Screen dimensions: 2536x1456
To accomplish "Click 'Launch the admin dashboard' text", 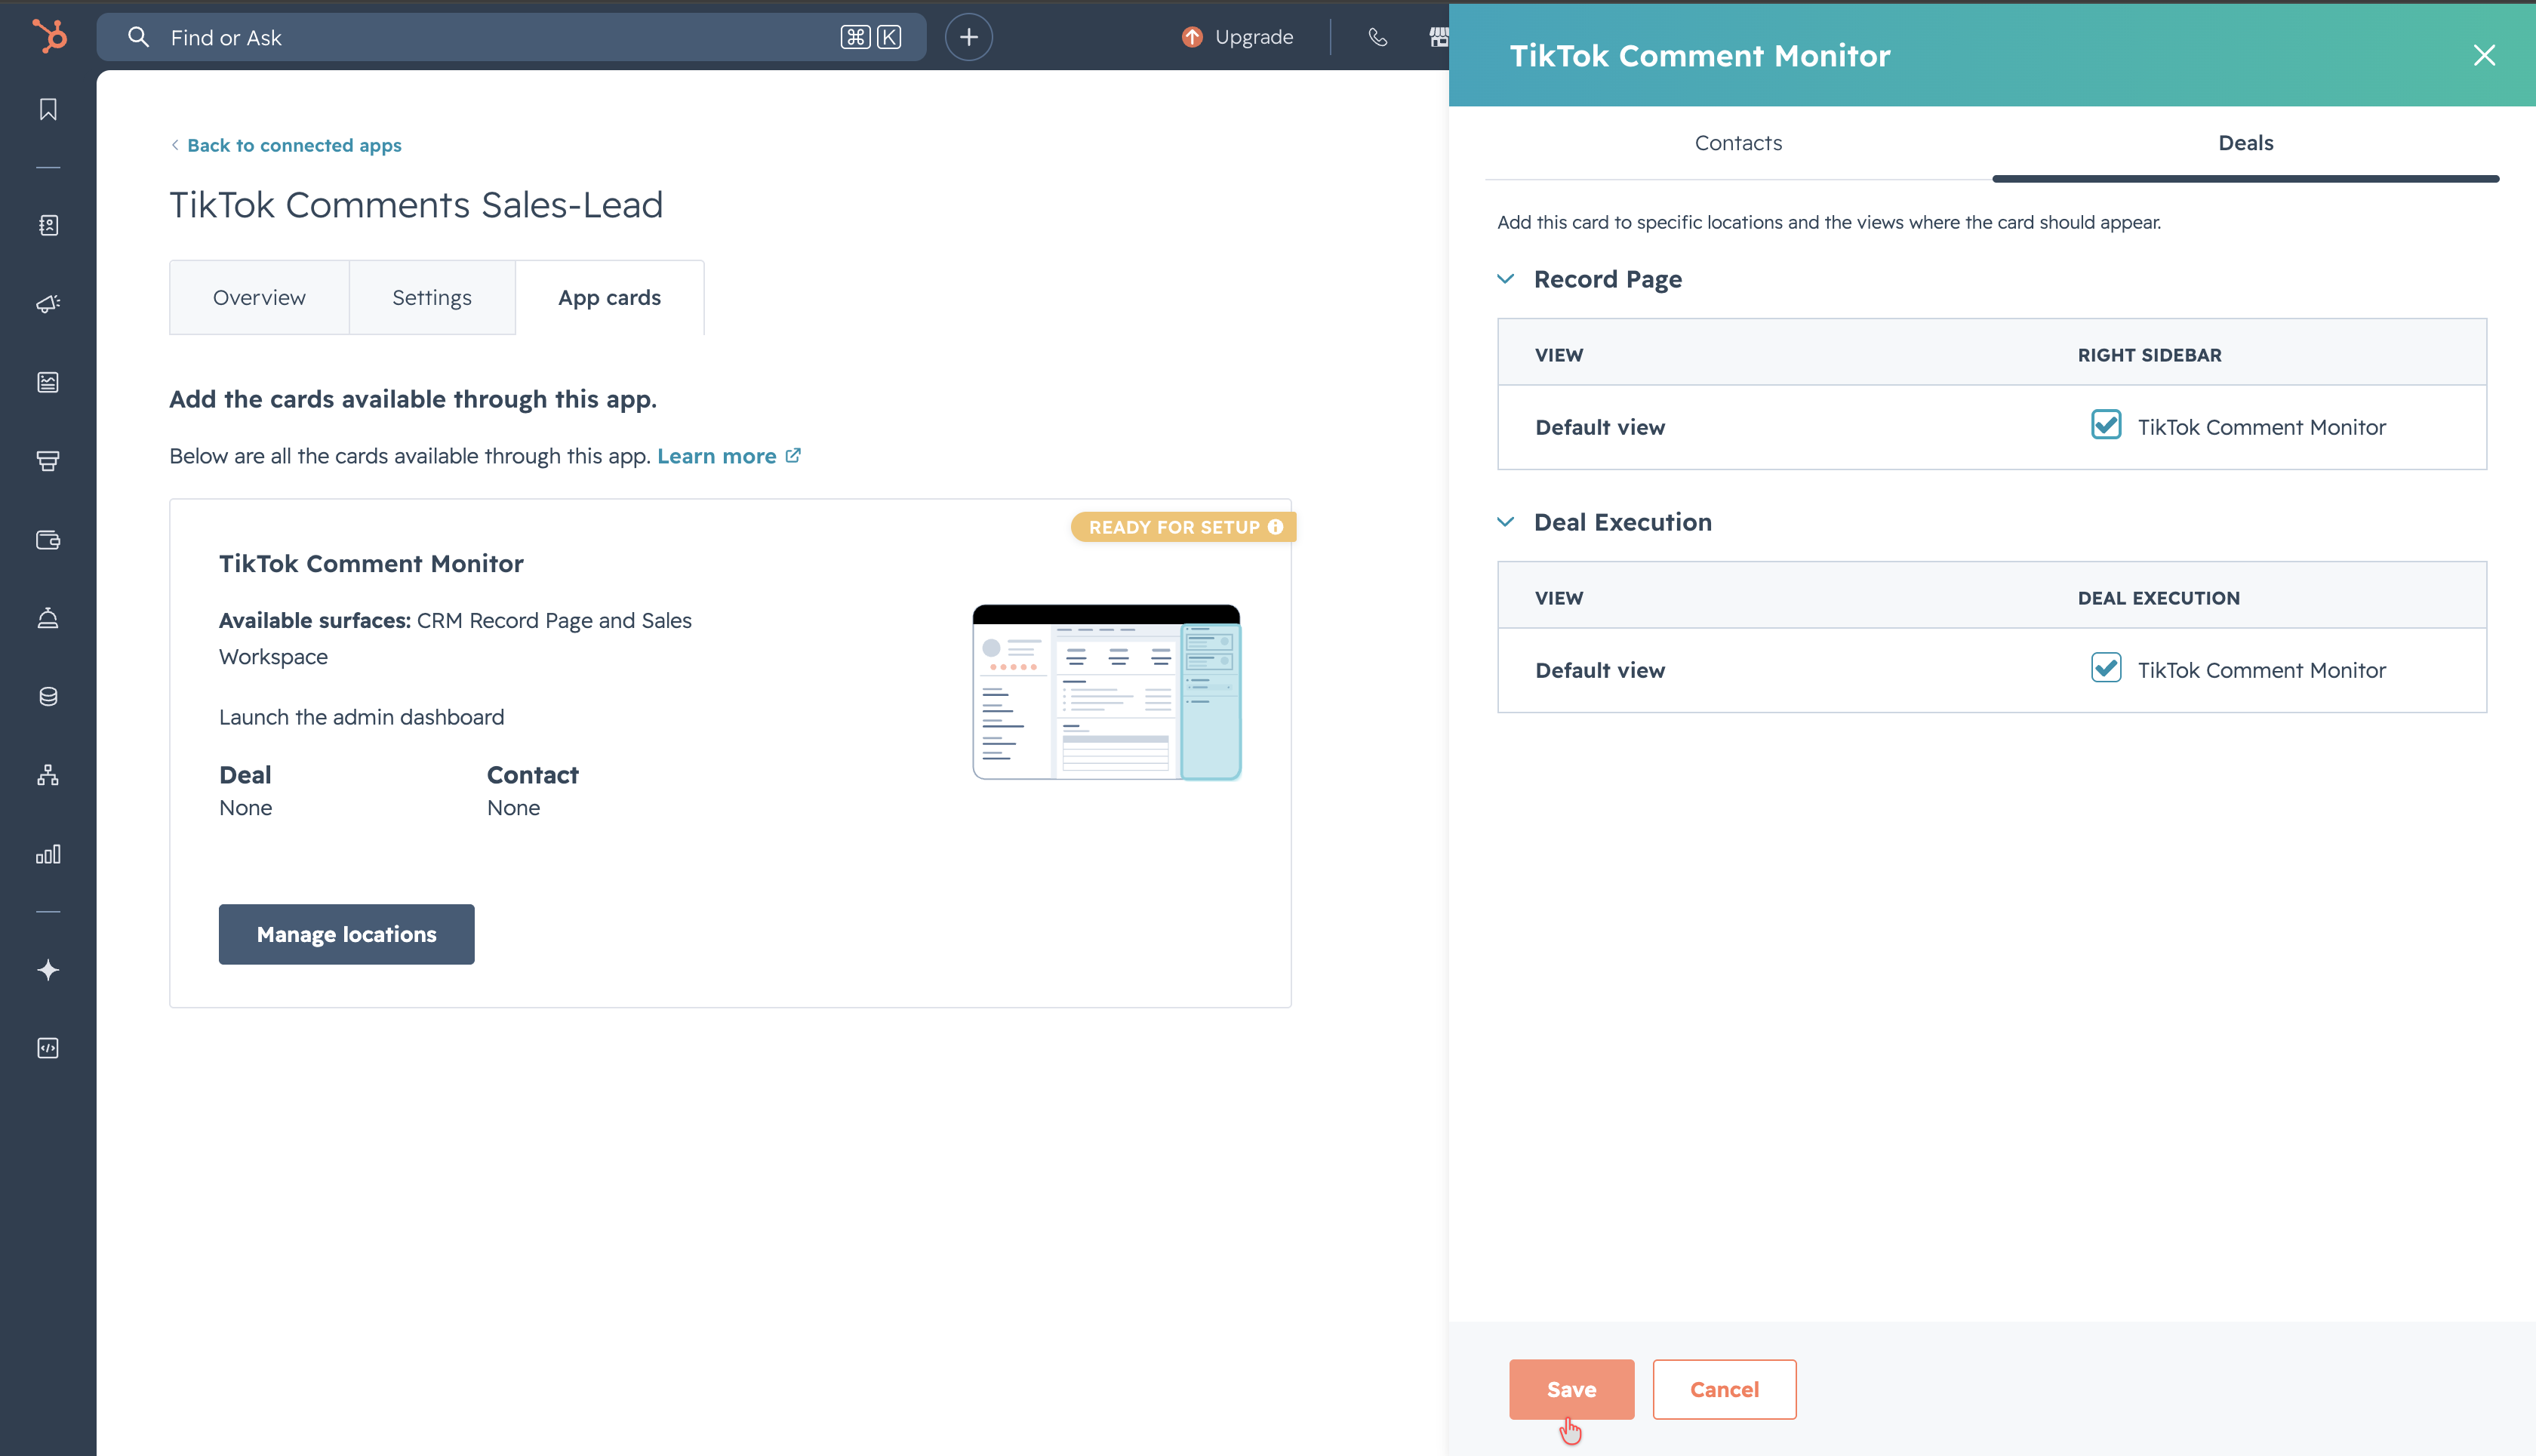I will click(361, 717).
